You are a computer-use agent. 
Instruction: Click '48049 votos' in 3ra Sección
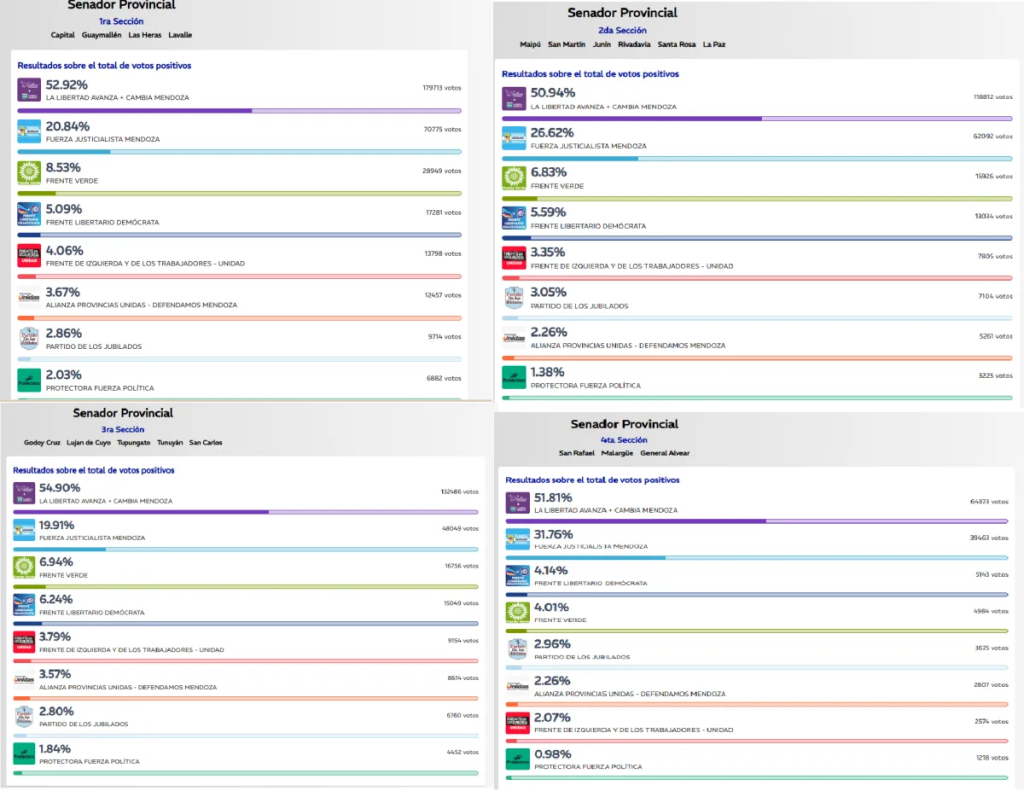coord(460,528)
